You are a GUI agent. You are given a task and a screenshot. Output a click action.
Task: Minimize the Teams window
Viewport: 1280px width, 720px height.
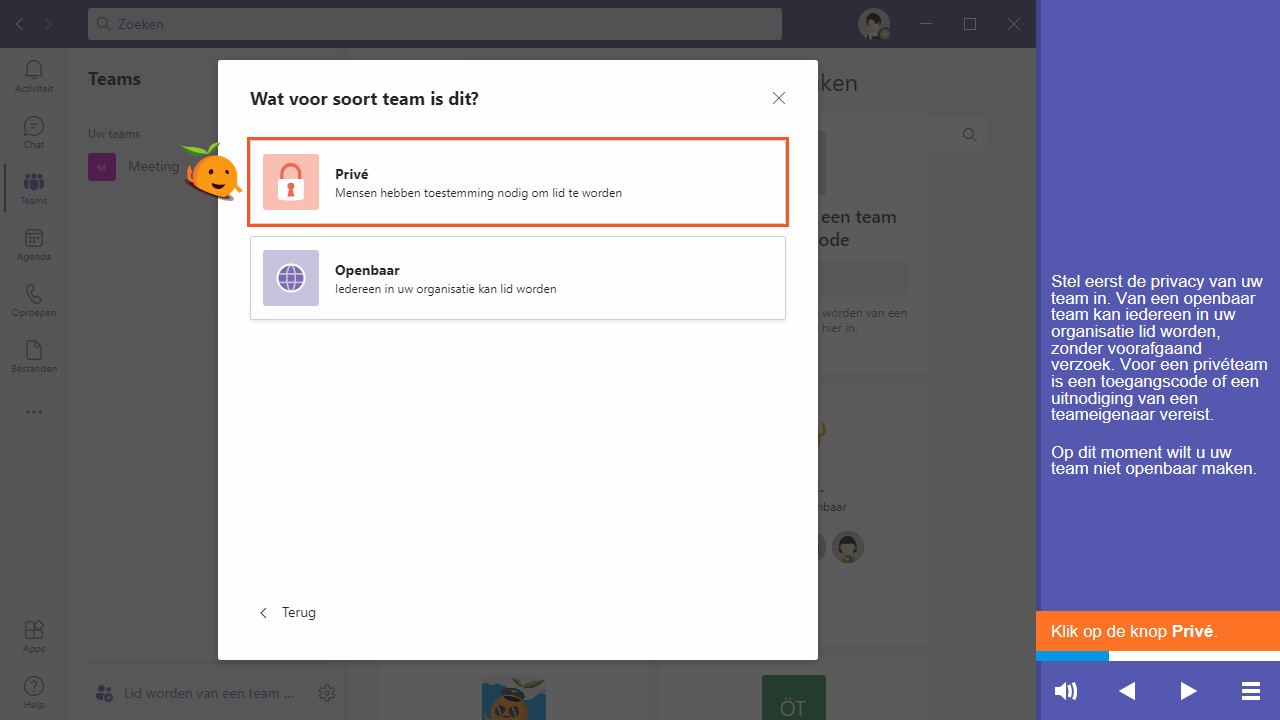(x=925, y=24)
